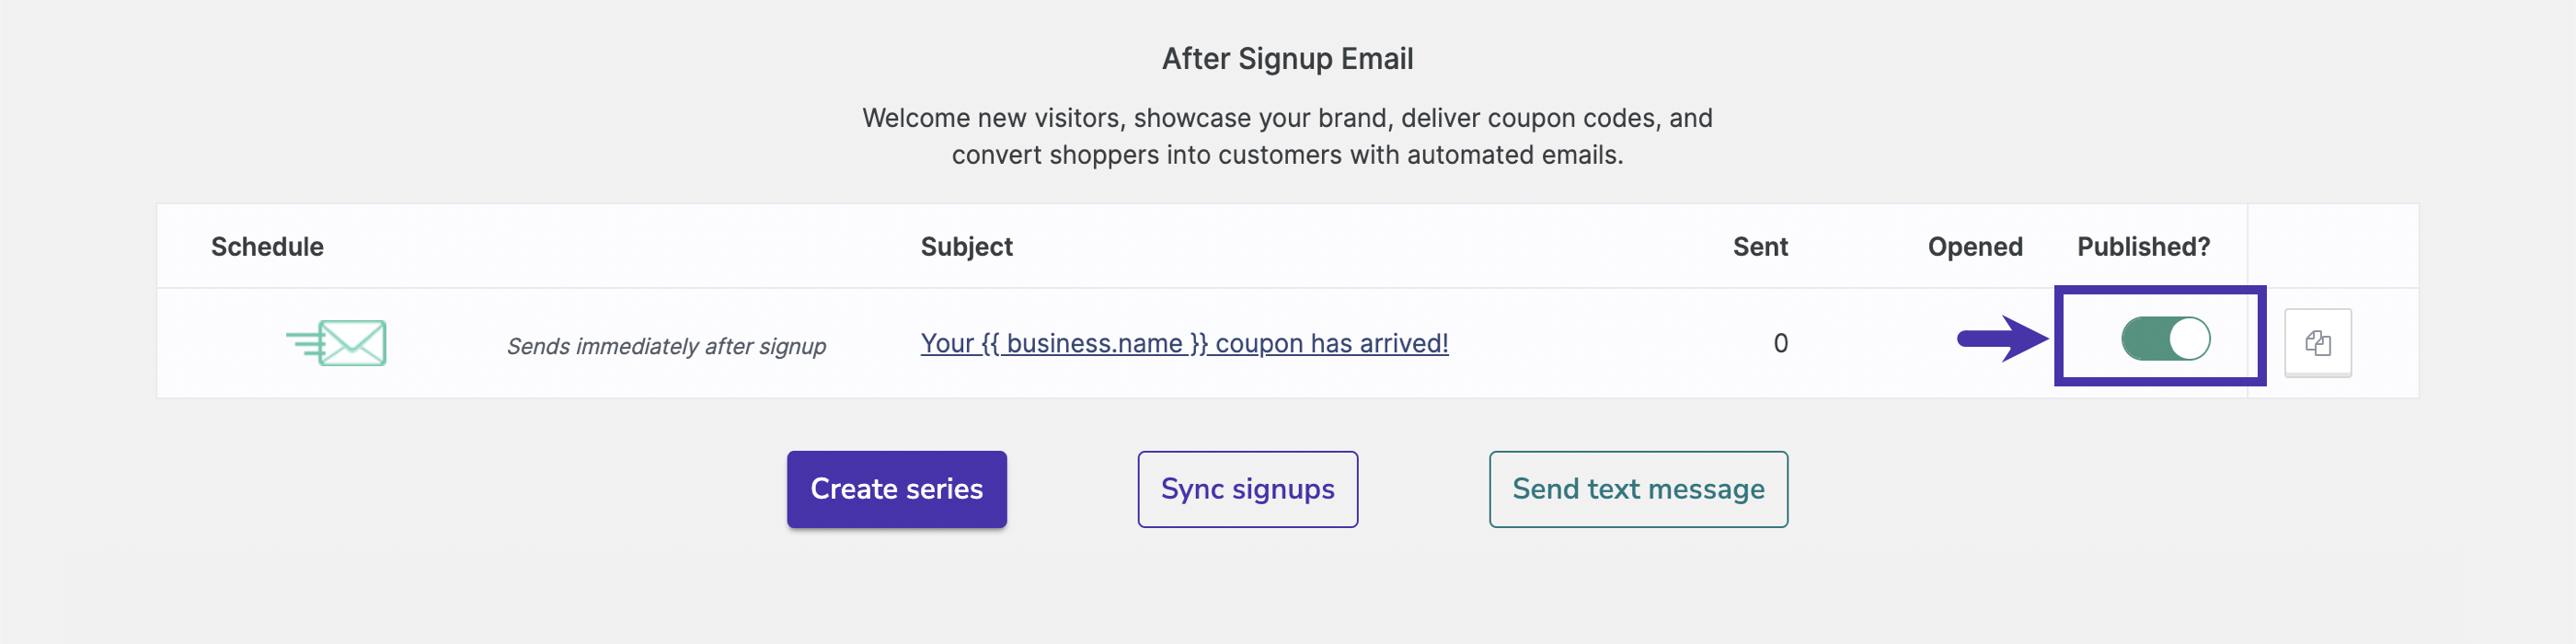Click the 'Welcome new visitors' description line
The image size is (2576, 644).
tap(1287, 118)
